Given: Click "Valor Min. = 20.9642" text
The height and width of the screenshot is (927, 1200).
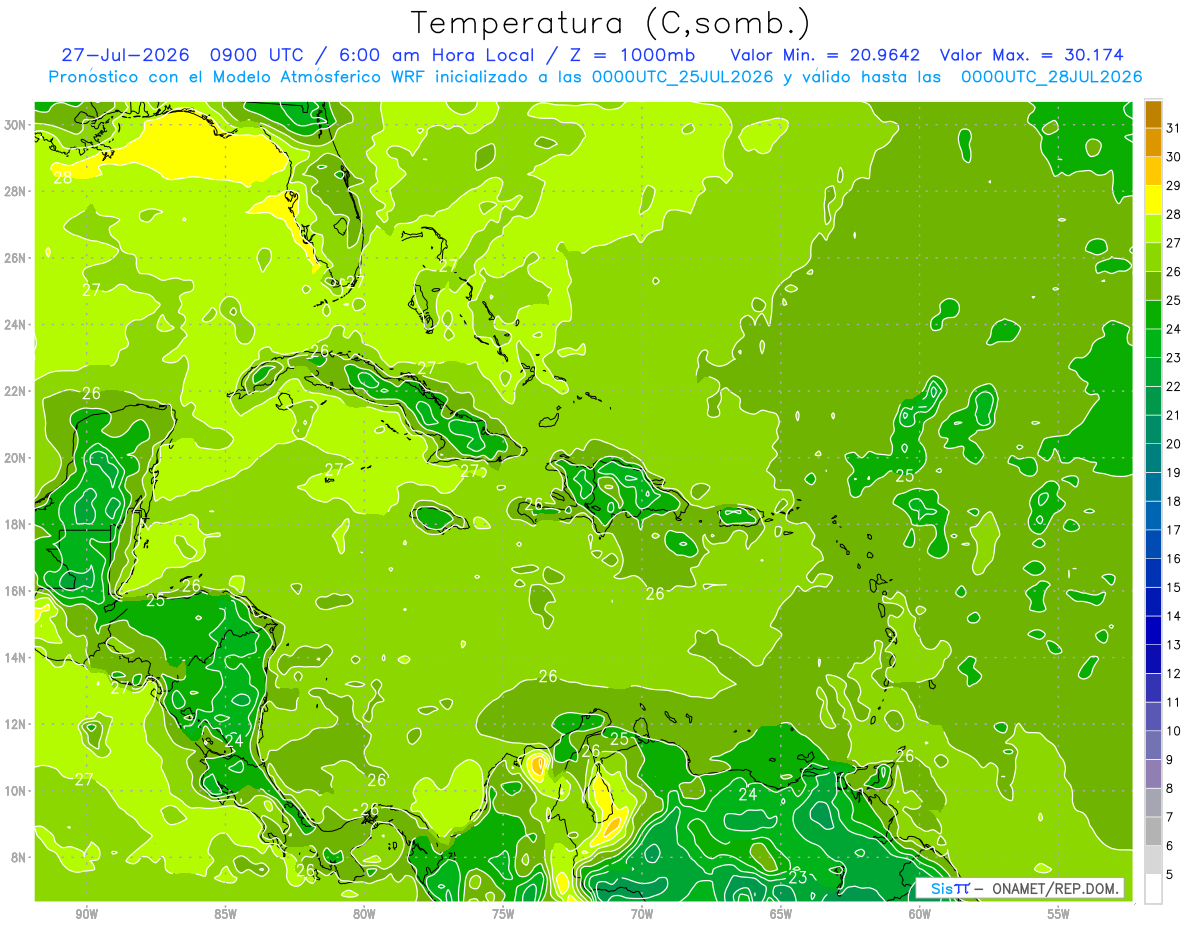Looking at the screenshot, I should pos(825,54).
